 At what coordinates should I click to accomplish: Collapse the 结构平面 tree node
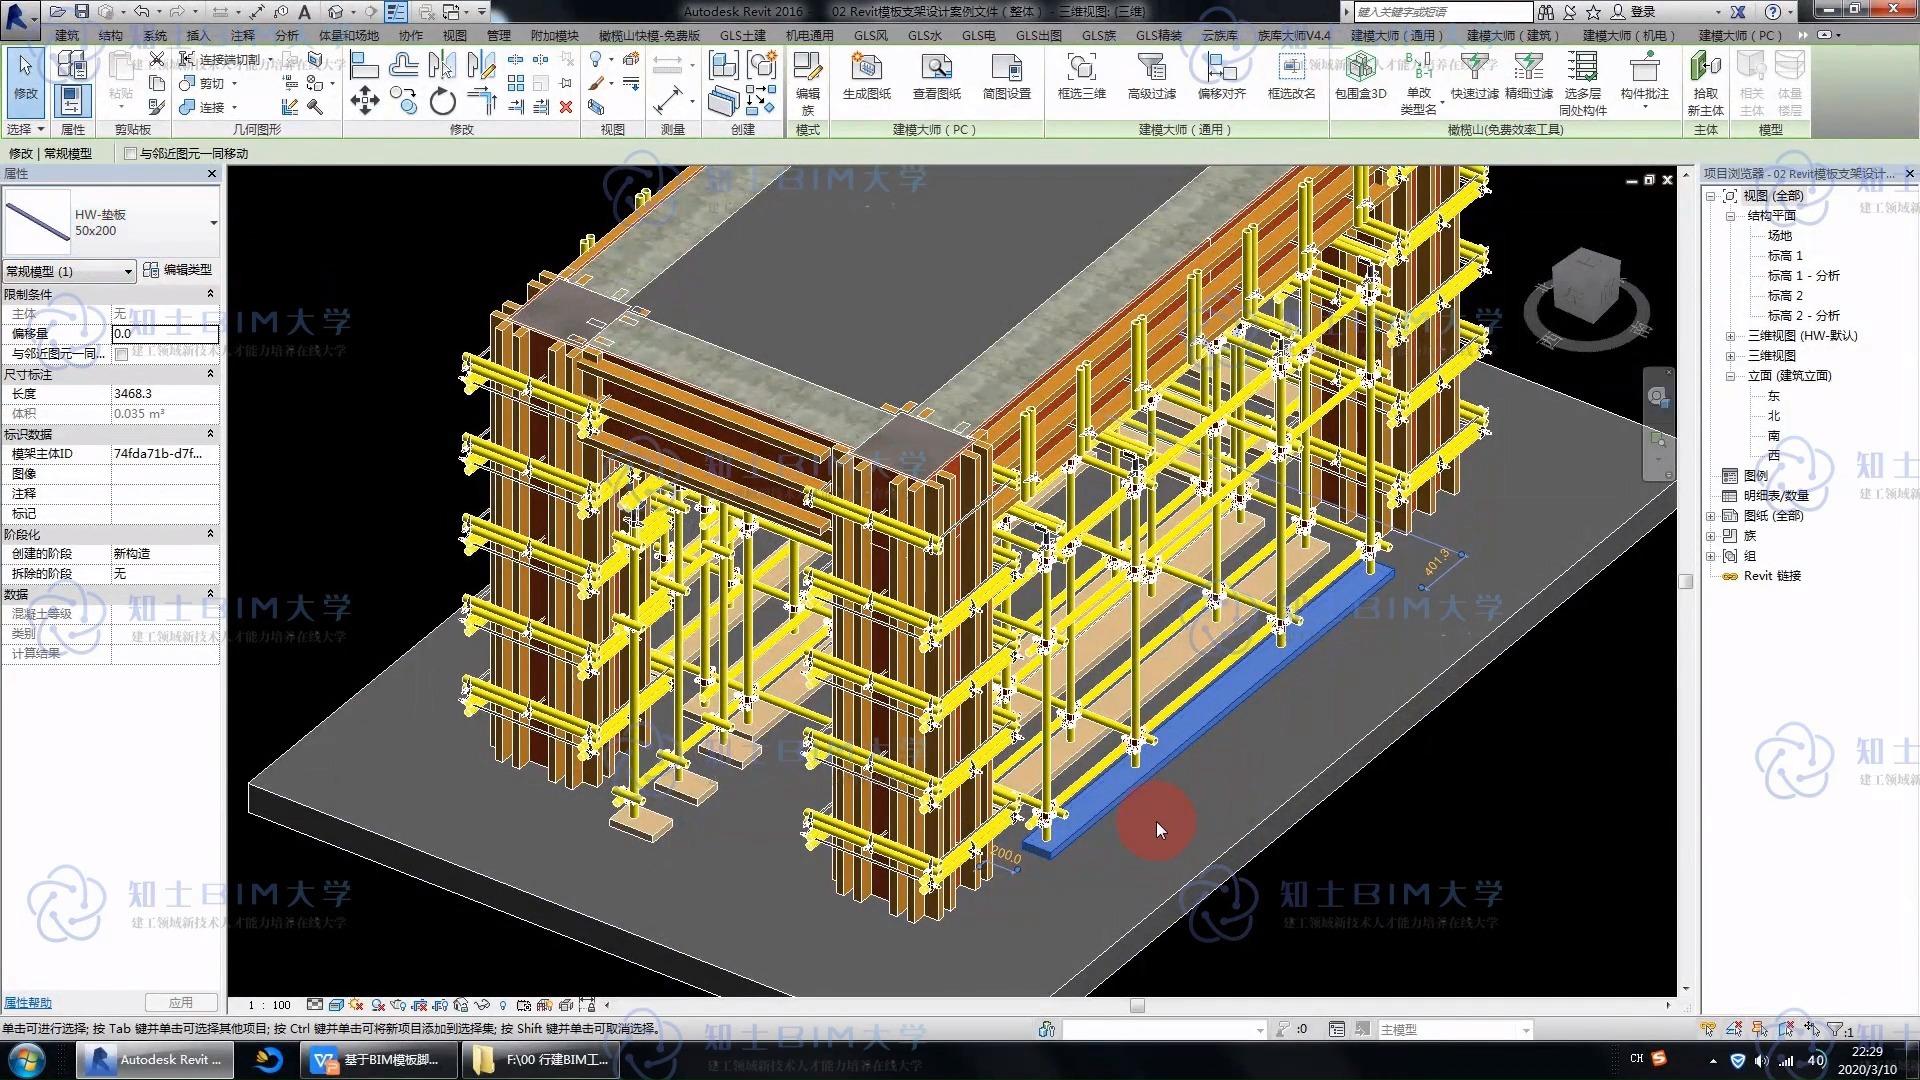click(x=1730, y=216)
